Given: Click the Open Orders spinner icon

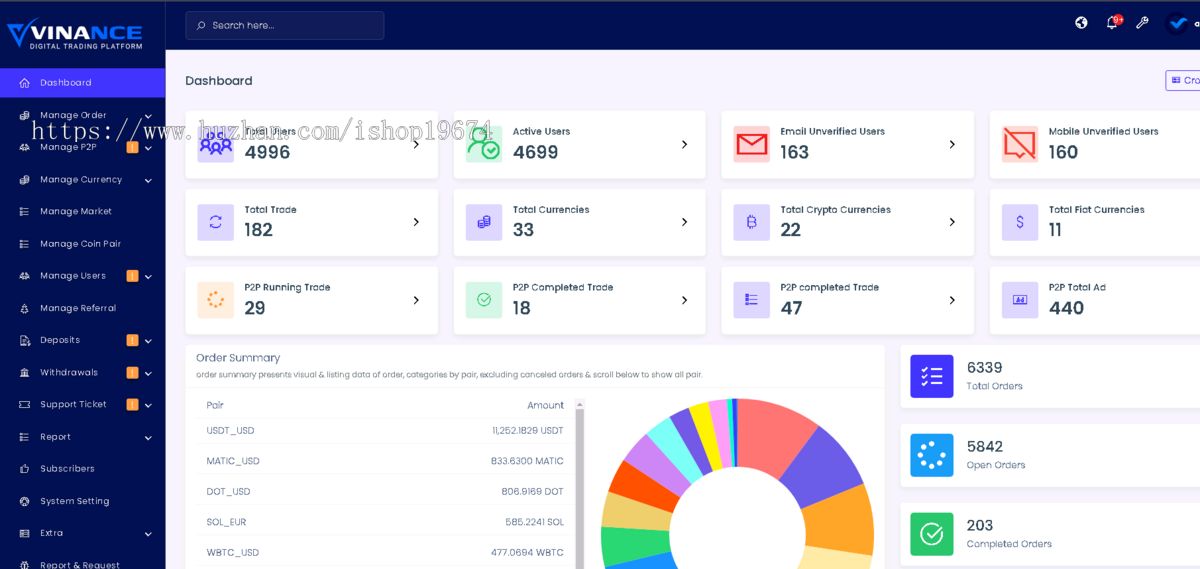Looking at the screenshot, I should (932, 455).
